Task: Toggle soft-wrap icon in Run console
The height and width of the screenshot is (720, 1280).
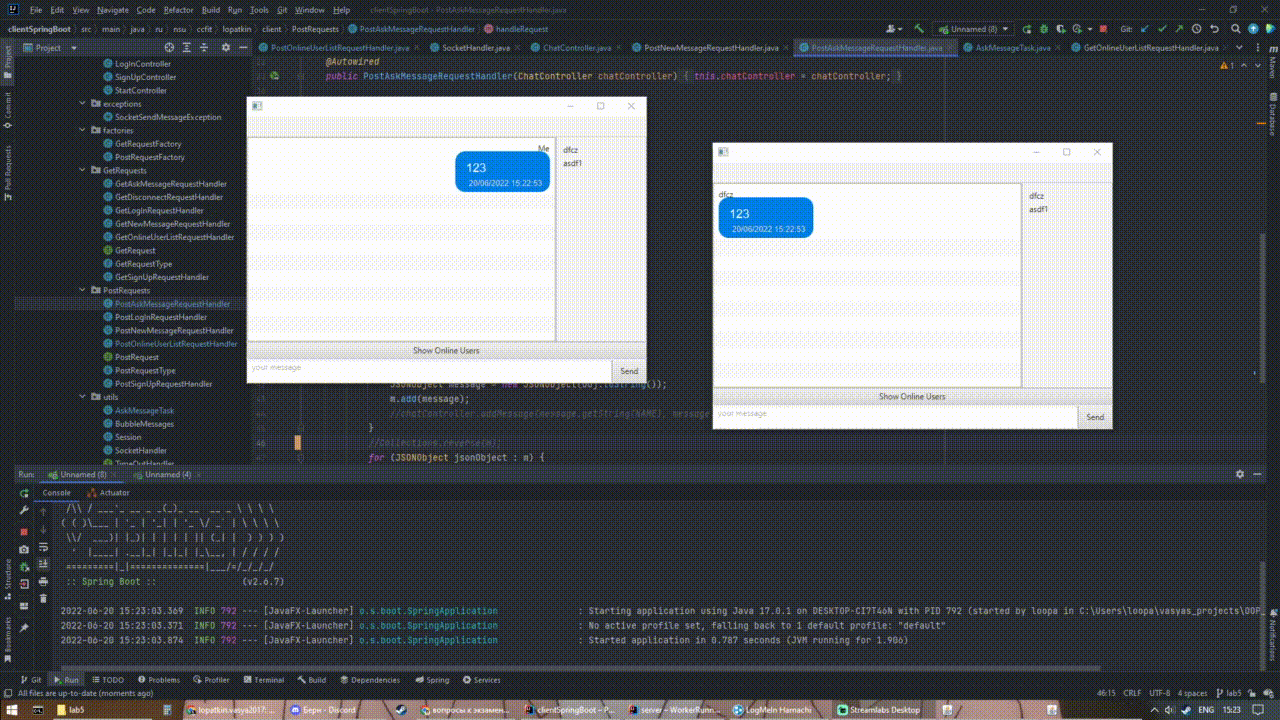Action: pyautogui.click(x=43, y=547)
